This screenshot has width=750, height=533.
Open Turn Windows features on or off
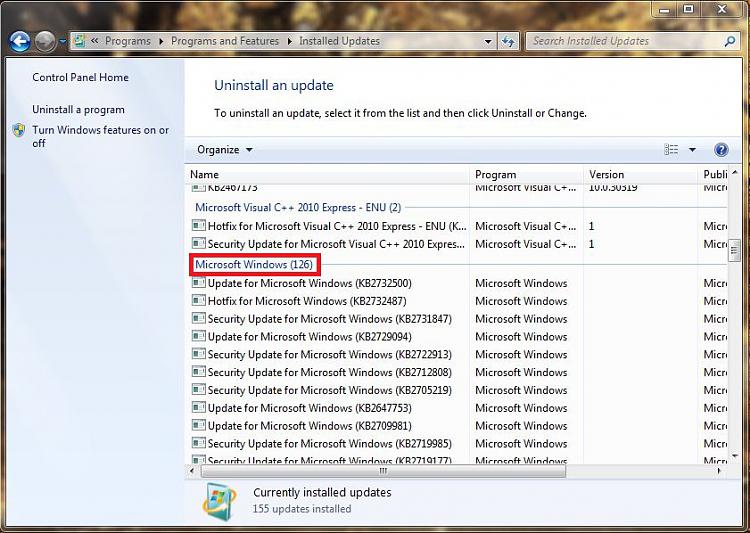coord(100,136)
